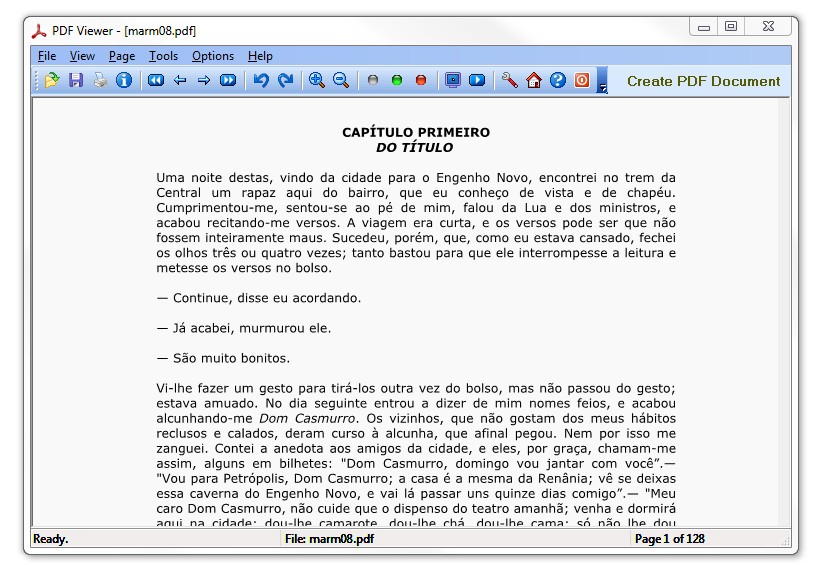Viewport: 817px width, 565px height.
Task: Click the Create PDF Document link
Action: pyautogui.click(x=703, y=81)
